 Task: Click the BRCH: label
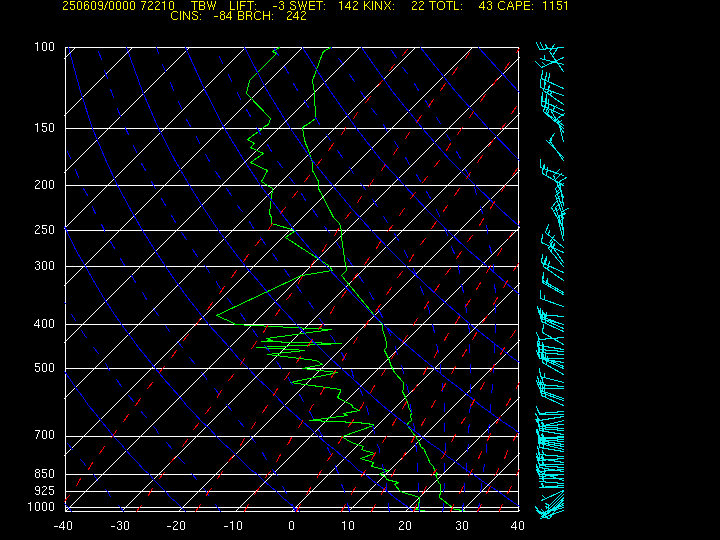[255, 16]
